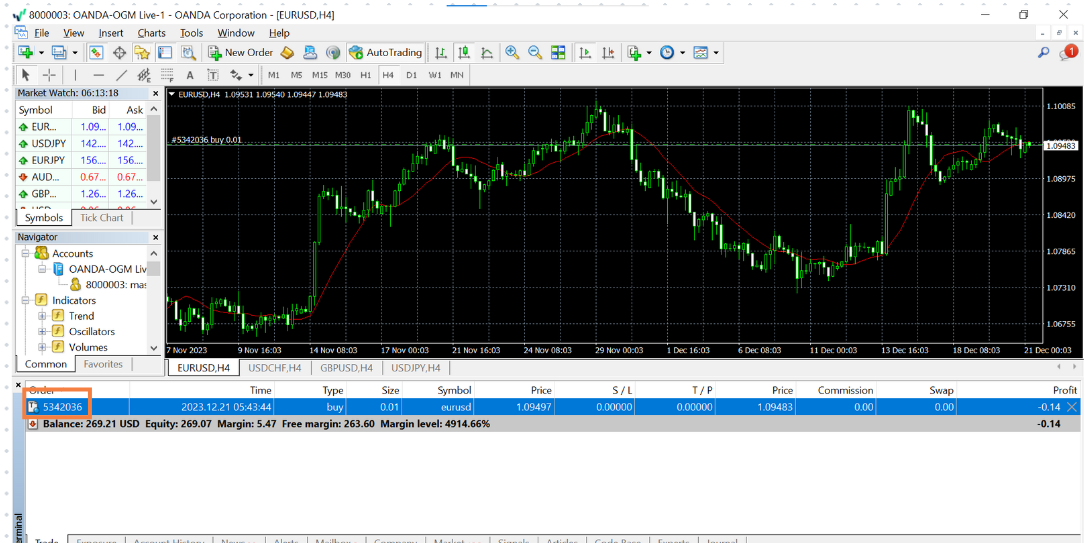The width and height of the screenshot is (1085, 543).
Task: Open dropdown arrow next to Periodicity clock
Action: [x=682, y=53]
